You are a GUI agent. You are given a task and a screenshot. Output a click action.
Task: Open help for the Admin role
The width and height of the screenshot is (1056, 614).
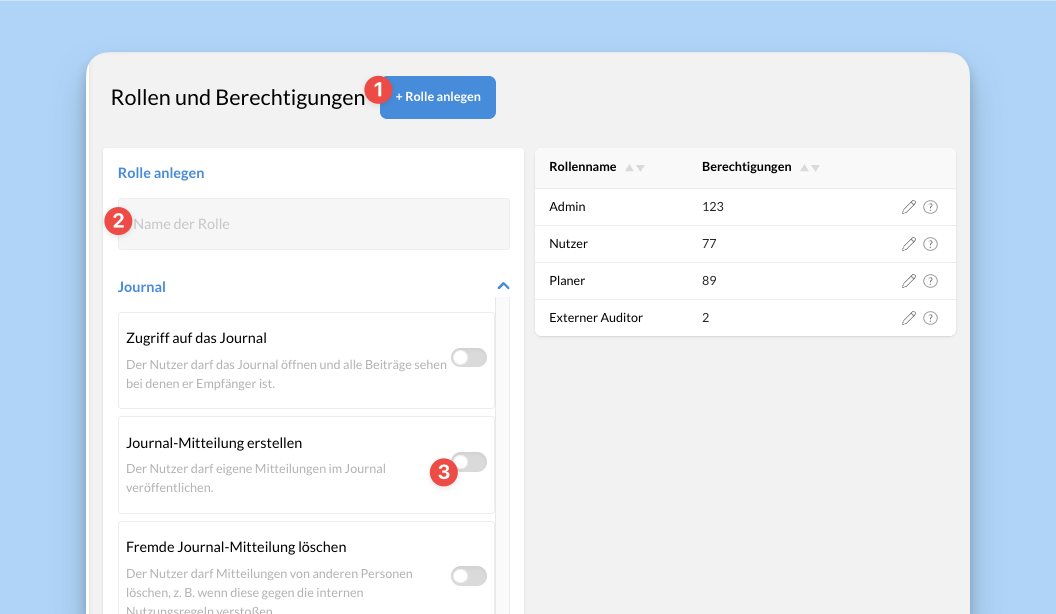pyautogui.click(x=930, y=207)
